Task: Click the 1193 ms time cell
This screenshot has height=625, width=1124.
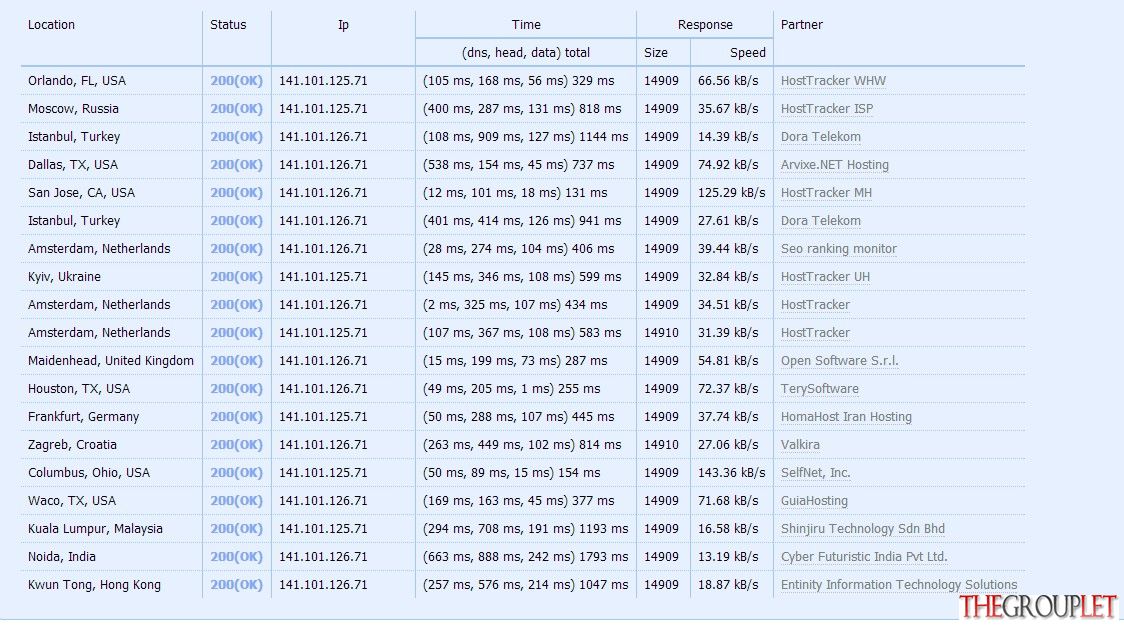Action: pos(525,528)
